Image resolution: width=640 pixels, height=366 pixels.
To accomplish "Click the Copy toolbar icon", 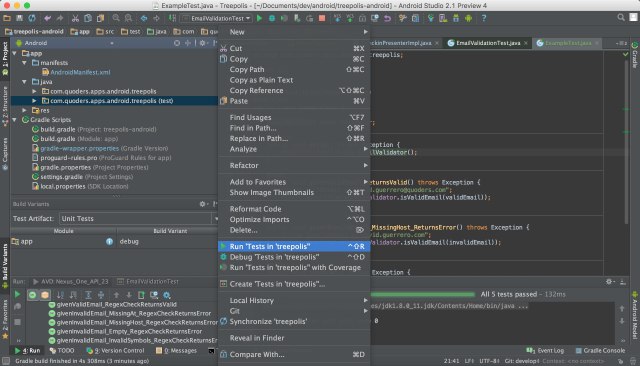I will (87, 18).
